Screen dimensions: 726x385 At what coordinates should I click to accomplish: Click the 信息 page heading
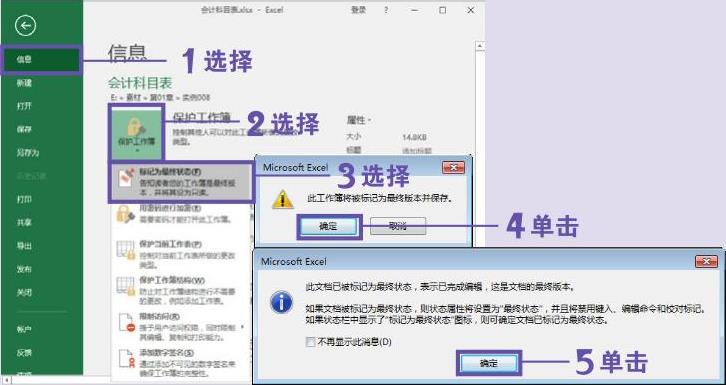[x=127, y=53]
